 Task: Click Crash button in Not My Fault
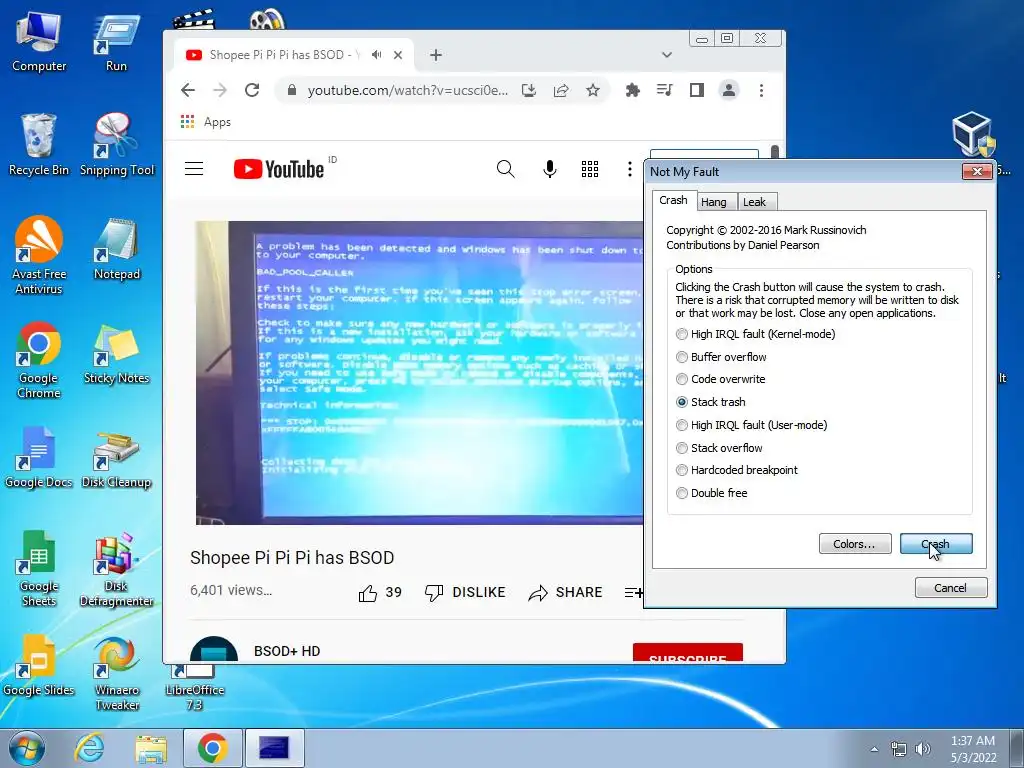point(936,543)
